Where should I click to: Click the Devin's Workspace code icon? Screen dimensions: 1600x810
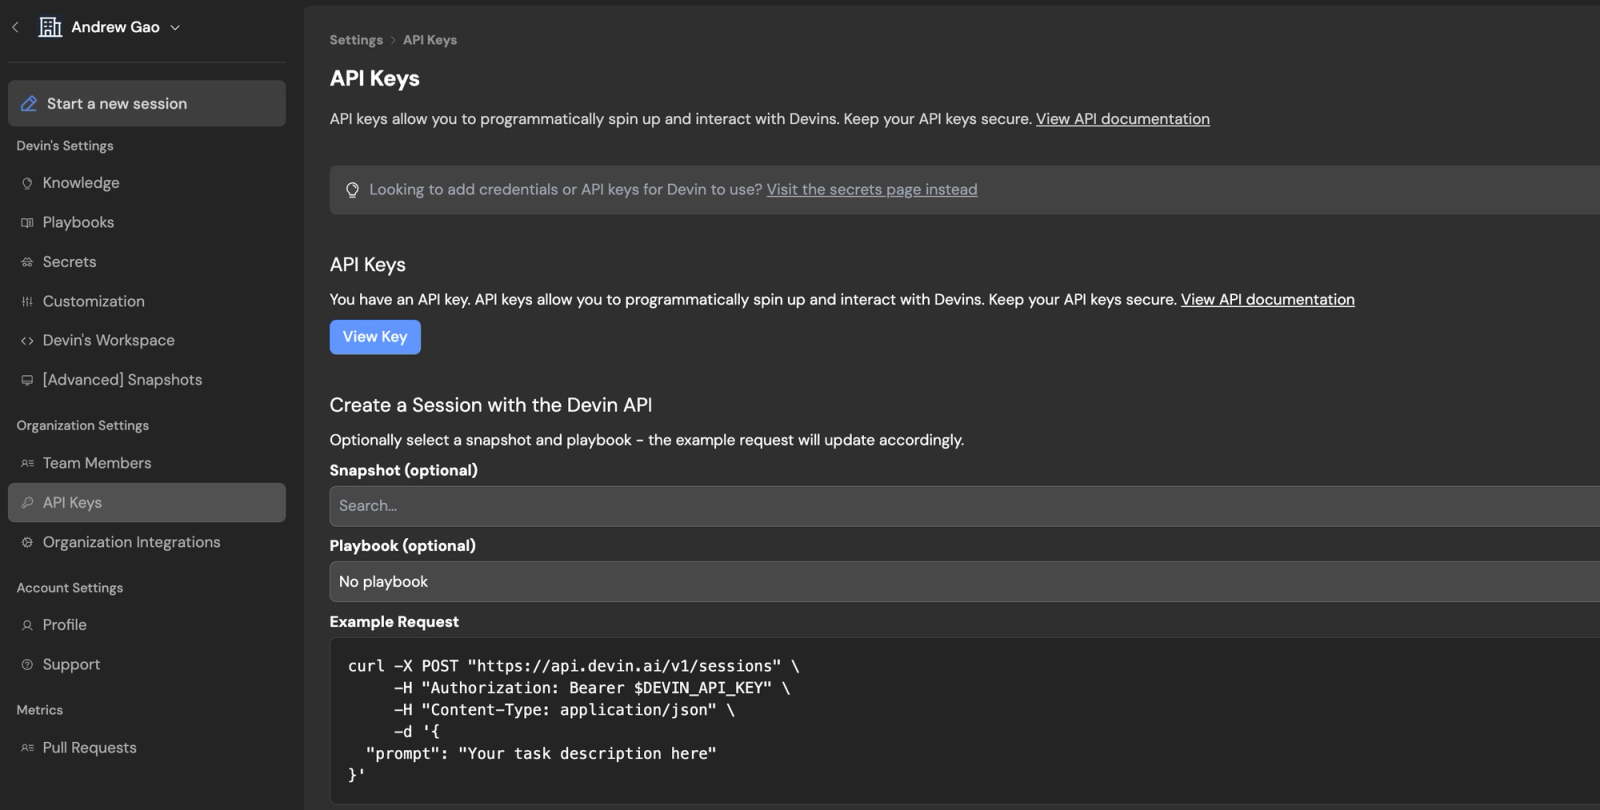[x=27, y=341]
